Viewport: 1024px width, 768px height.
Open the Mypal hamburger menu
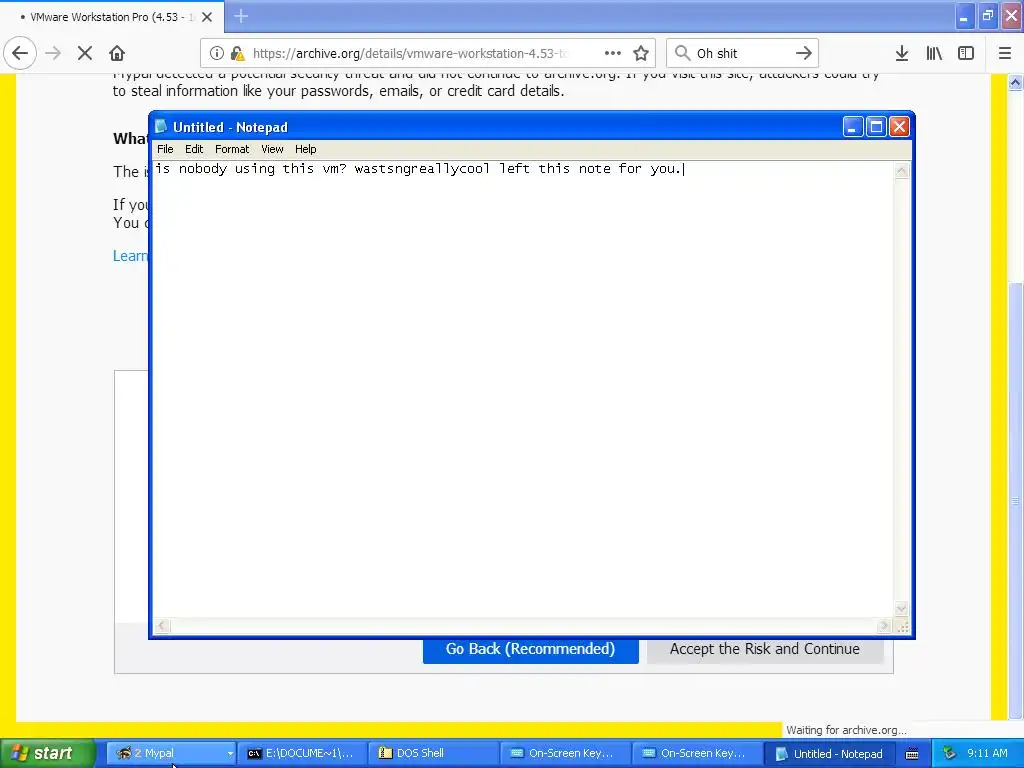[x=1005, y=53]
